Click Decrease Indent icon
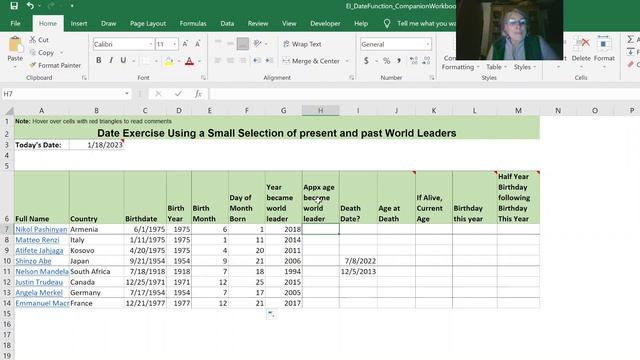Image resolution: width=640 pixels, height=360 pixels. [257, 60]
